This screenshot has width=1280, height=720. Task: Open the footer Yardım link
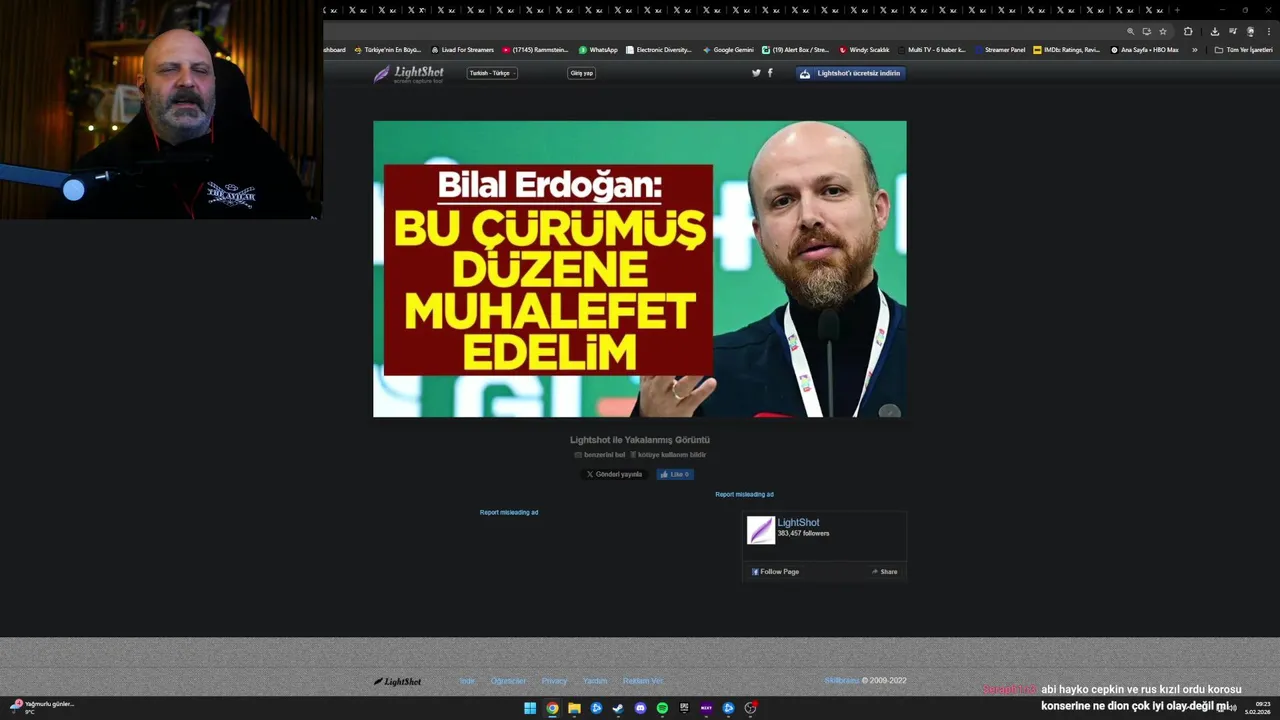click(x=595, y=681)
